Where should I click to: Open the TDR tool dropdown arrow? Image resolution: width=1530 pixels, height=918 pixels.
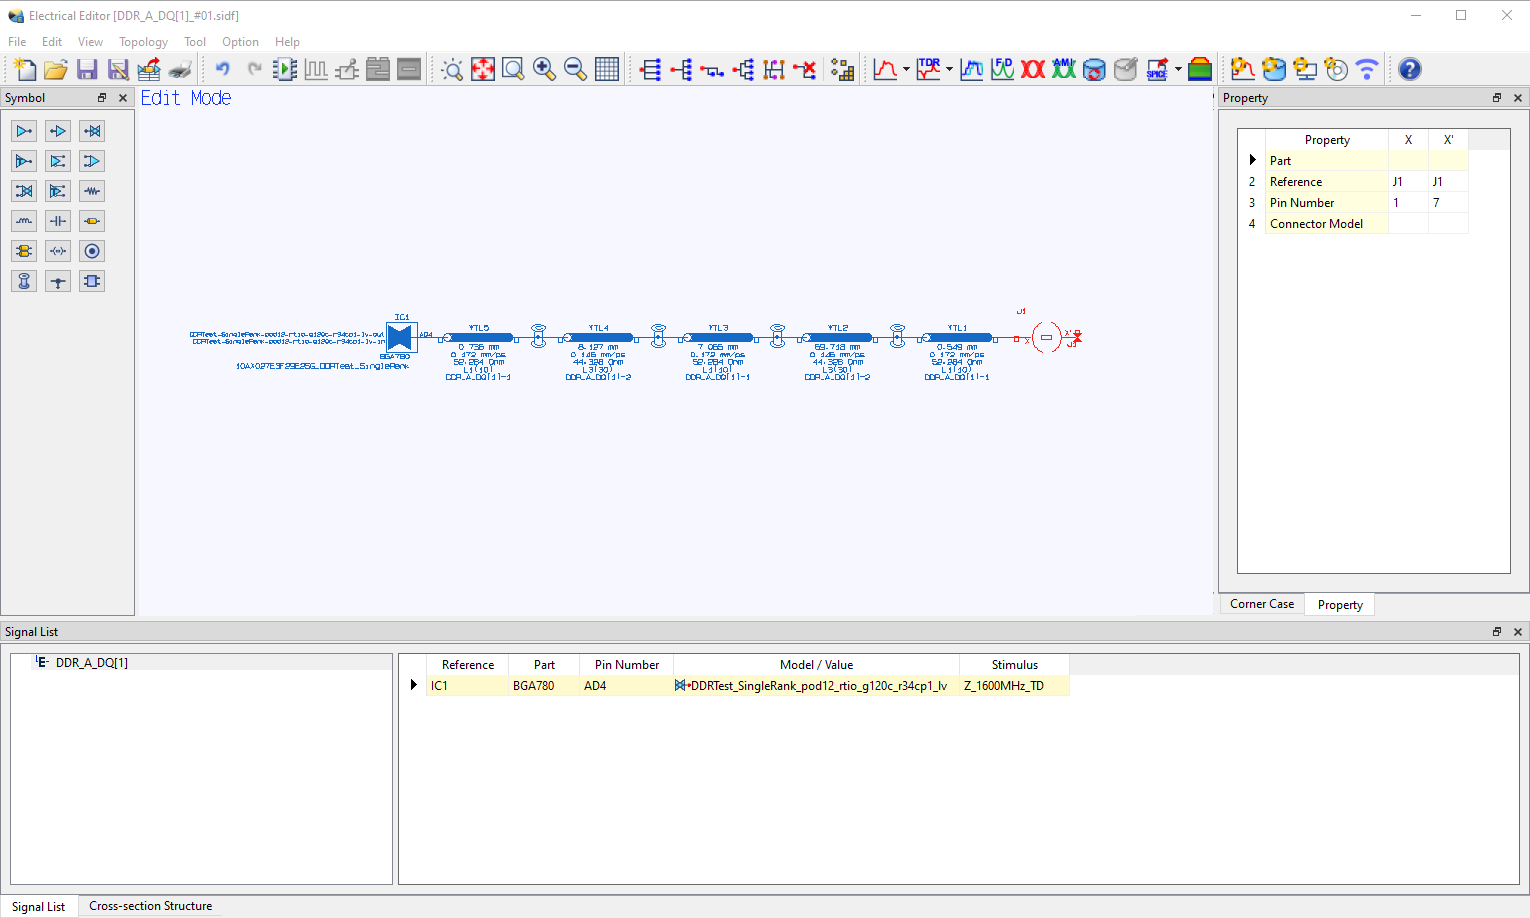[x=948, y=70]
